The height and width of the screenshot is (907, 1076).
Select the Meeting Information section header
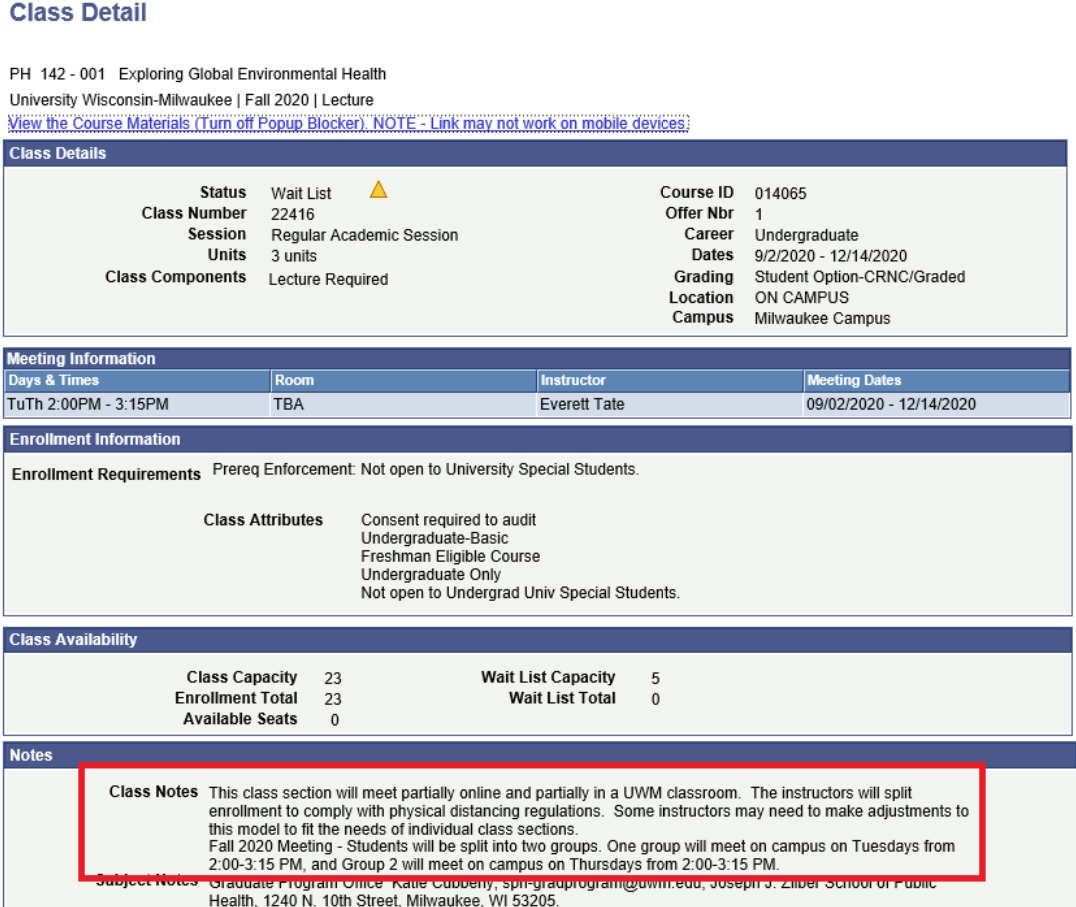point(82,358)
